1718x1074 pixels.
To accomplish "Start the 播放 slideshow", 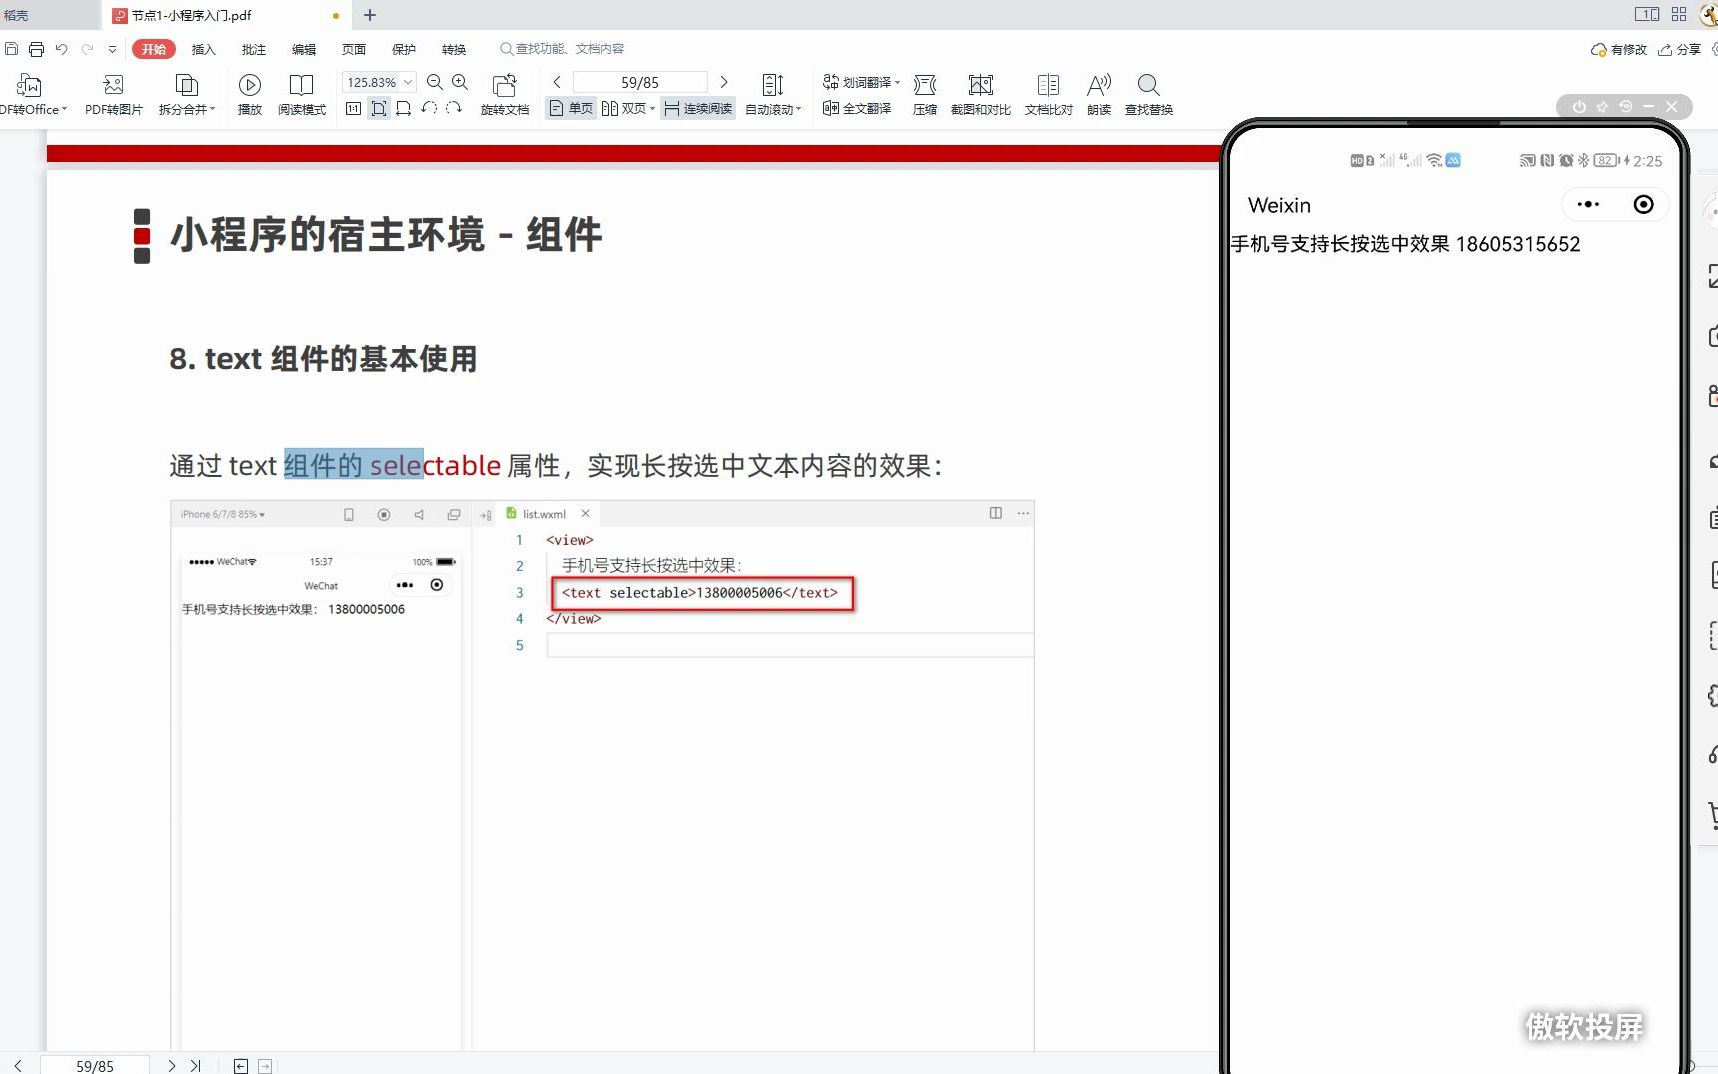I will point(250,94).
